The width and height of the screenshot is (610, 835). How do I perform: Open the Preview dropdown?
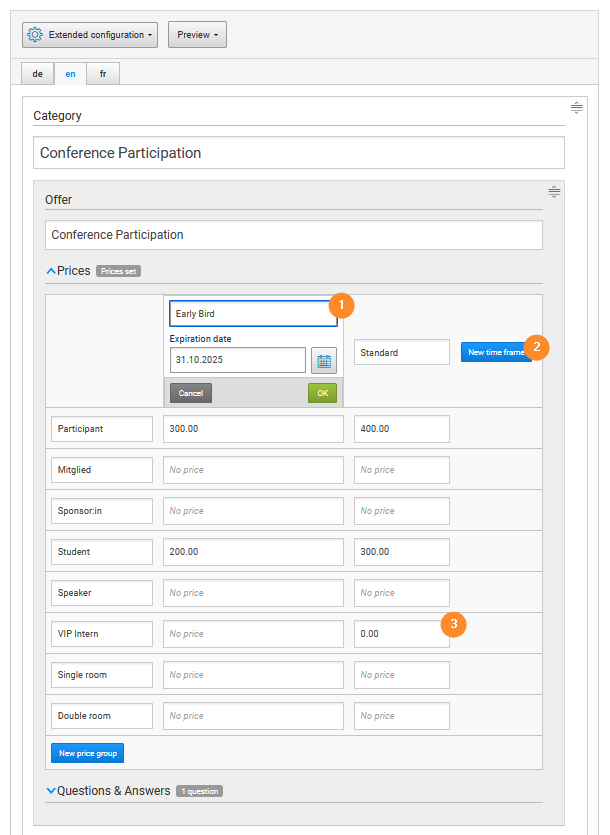pos(196,34)
